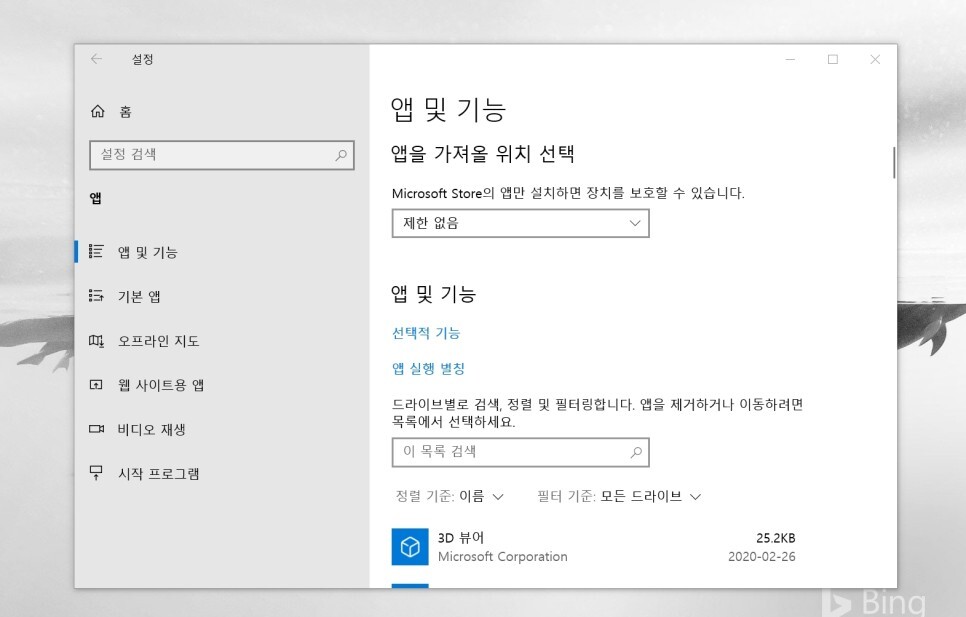
Task: Select the 3D 뷰어 app name
Action: point(461,538)
